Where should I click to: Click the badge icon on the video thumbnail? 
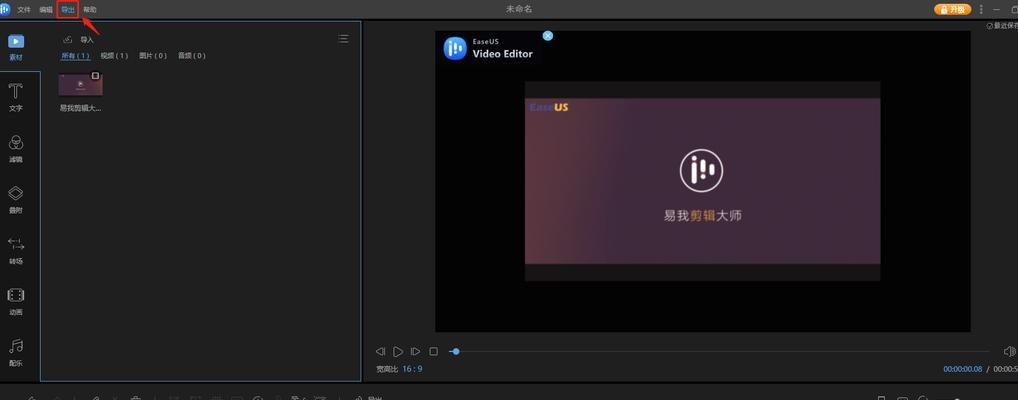click(95, 76)
